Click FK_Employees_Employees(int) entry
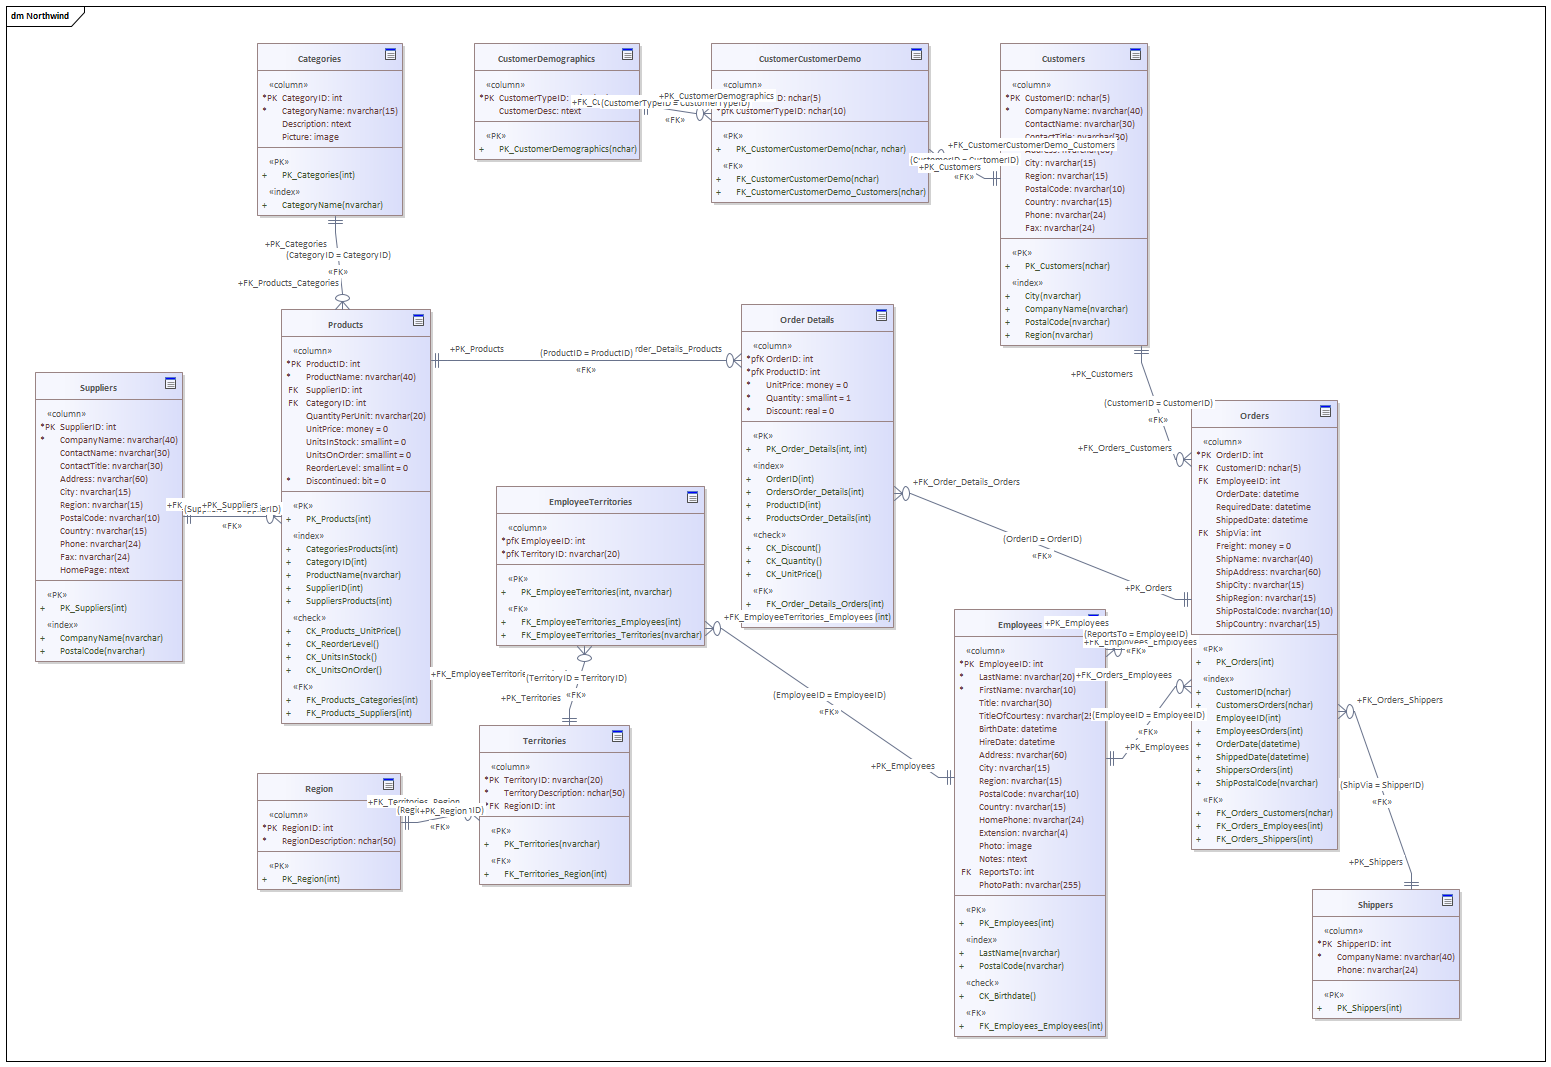This screenshot has width=1551, height=1067. tap(1040, 1026)
